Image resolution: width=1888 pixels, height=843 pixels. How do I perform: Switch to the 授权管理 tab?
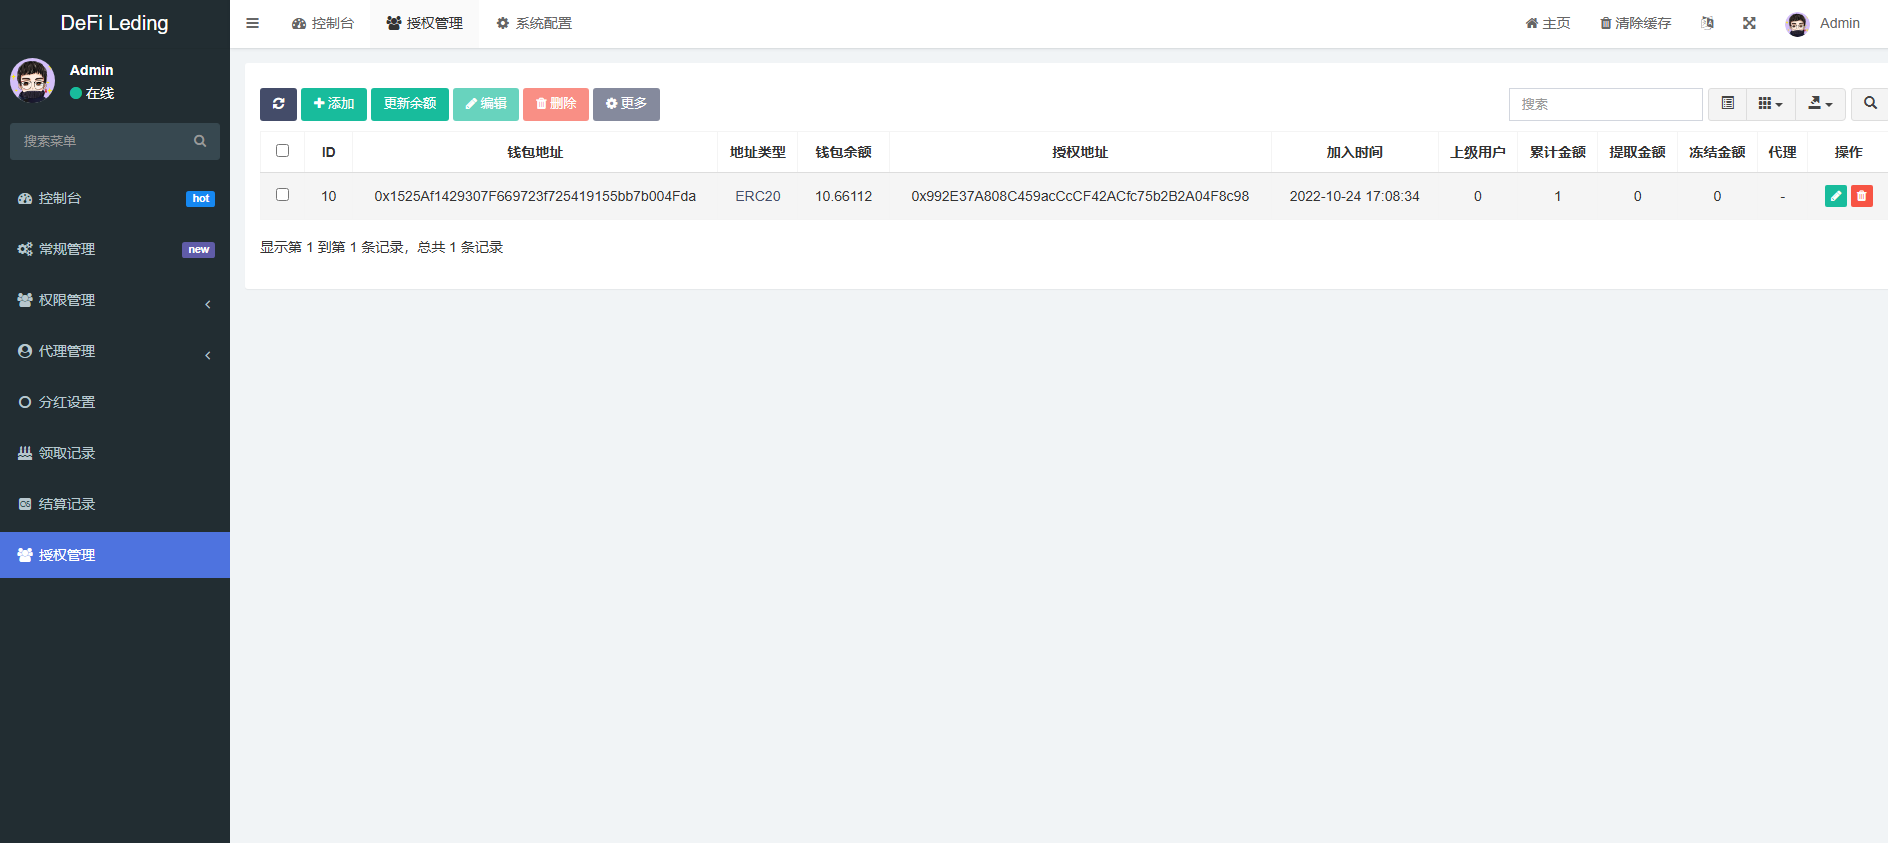click(x=424, y=23)
